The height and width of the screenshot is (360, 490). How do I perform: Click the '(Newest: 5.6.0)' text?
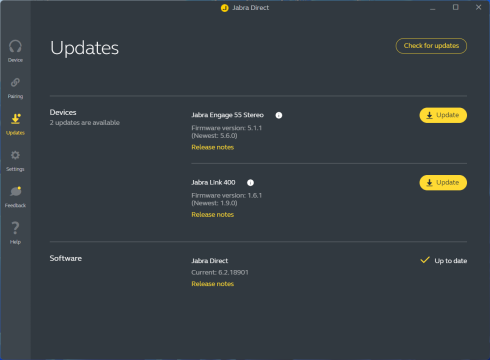(x=214, y=136)
